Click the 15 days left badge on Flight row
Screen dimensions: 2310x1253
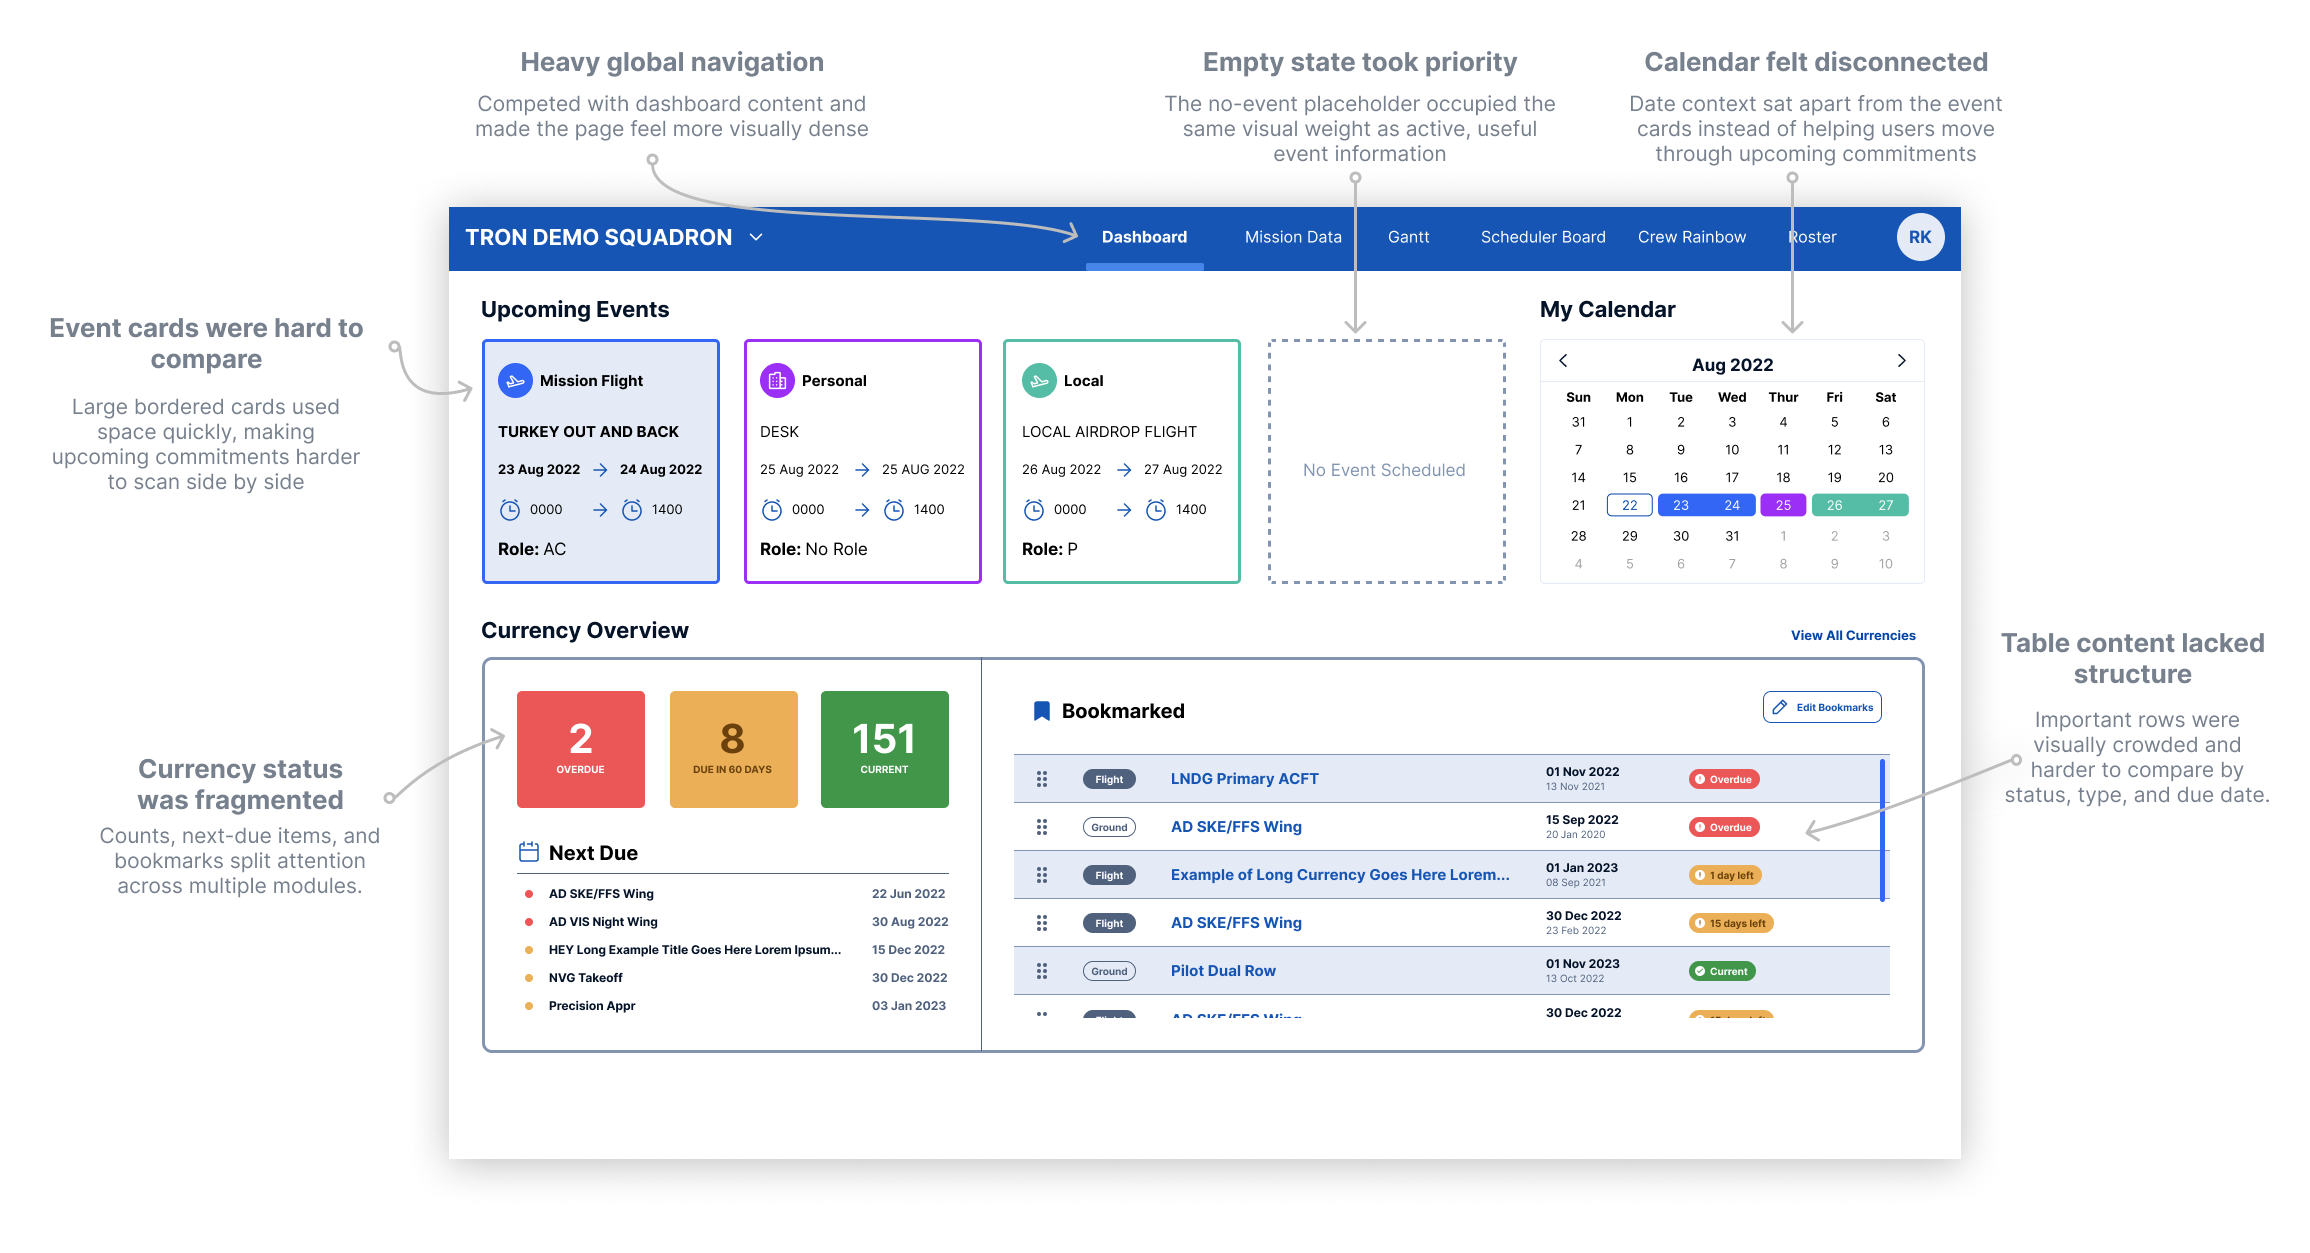[1731, 923]
